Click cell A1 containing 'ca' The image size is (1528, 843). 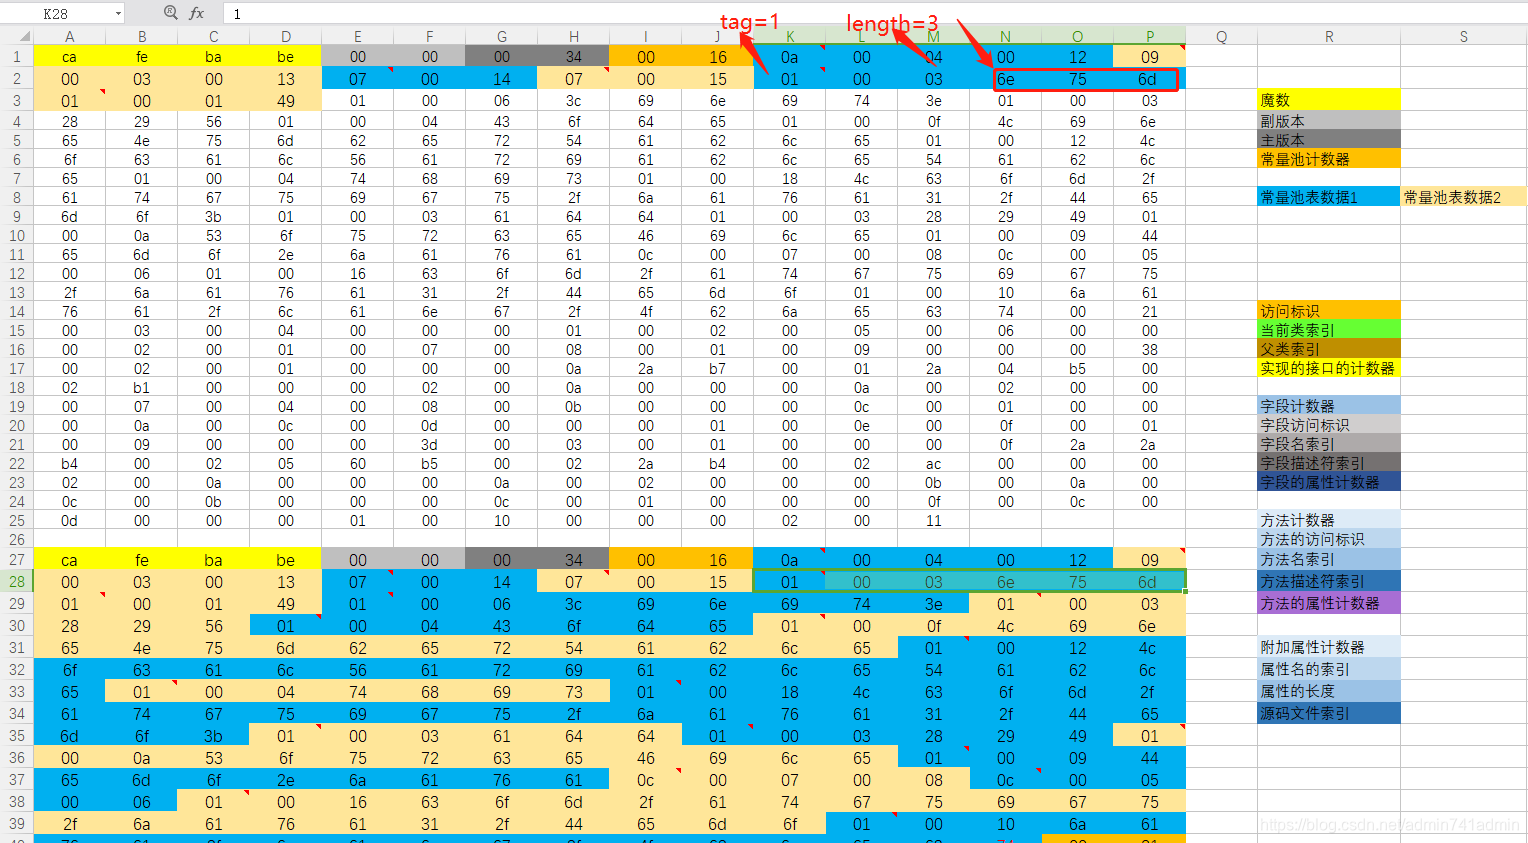pyautogui.click(x=70, y=57)
